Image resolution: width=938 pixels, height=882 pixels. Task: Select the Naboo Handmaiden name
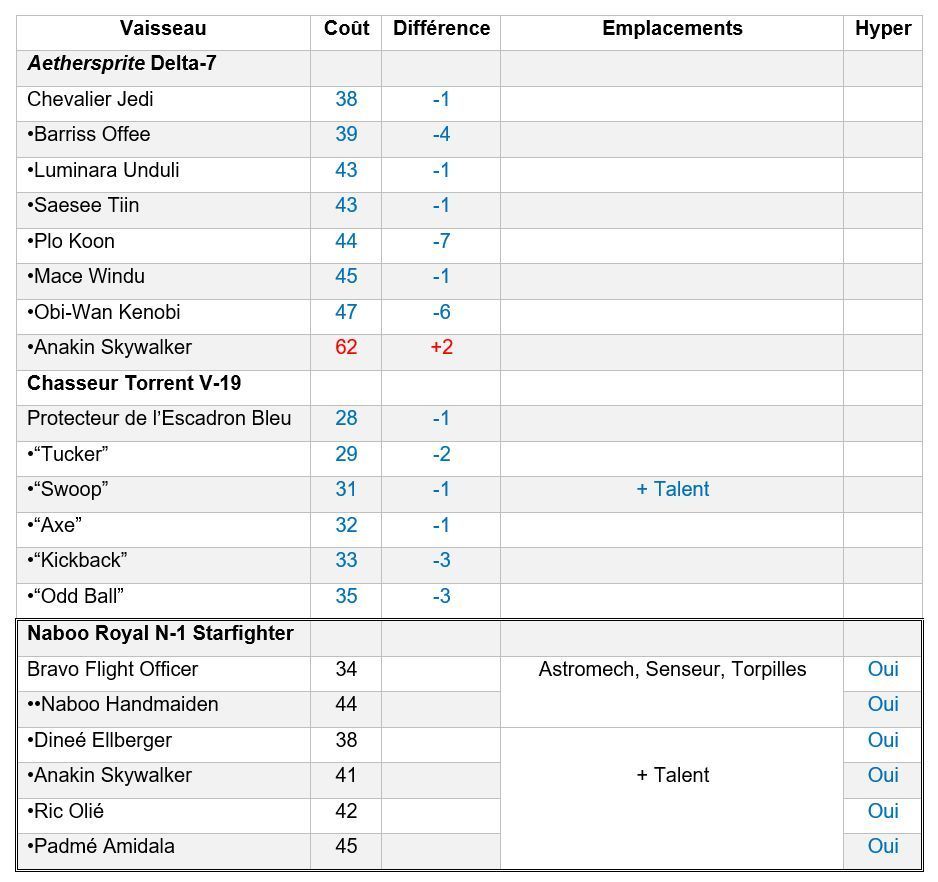[123, 704]
